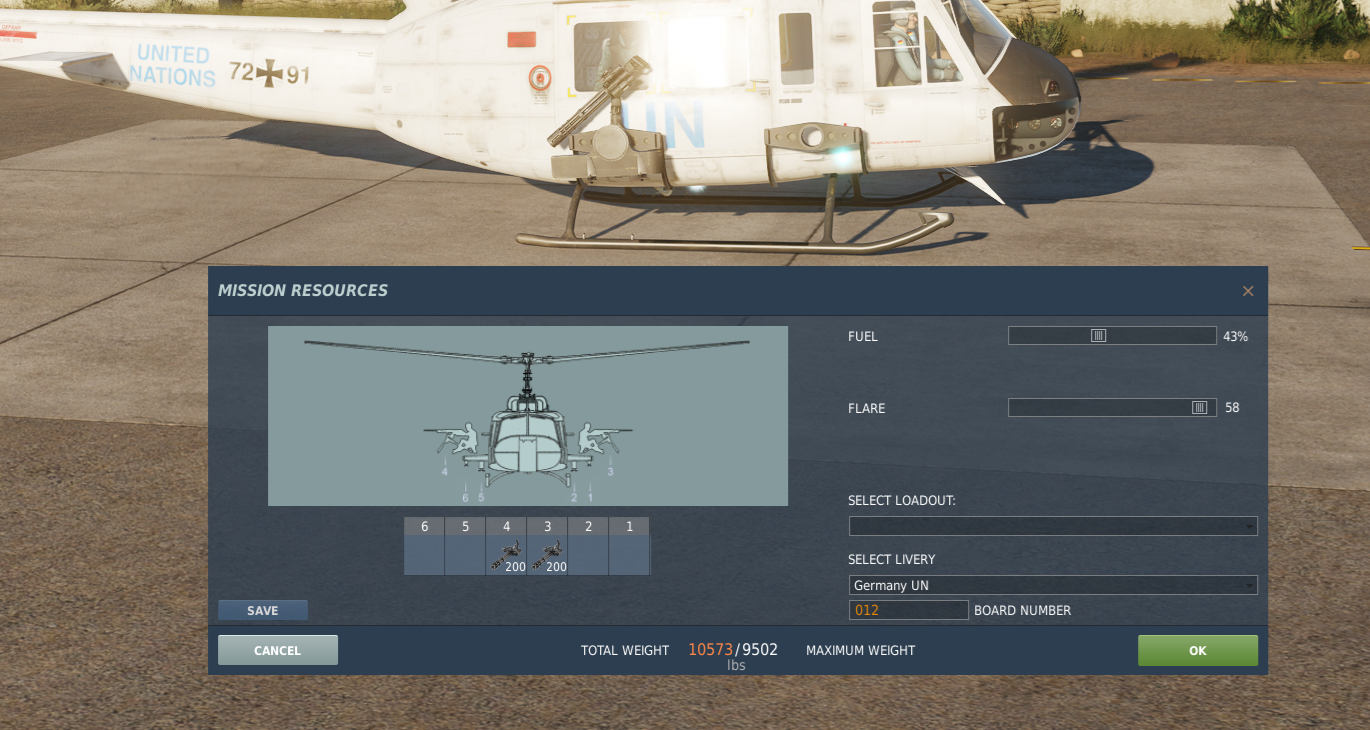Select the minigun icon in pylon 4
The image size is (1370, 730).
507,556
